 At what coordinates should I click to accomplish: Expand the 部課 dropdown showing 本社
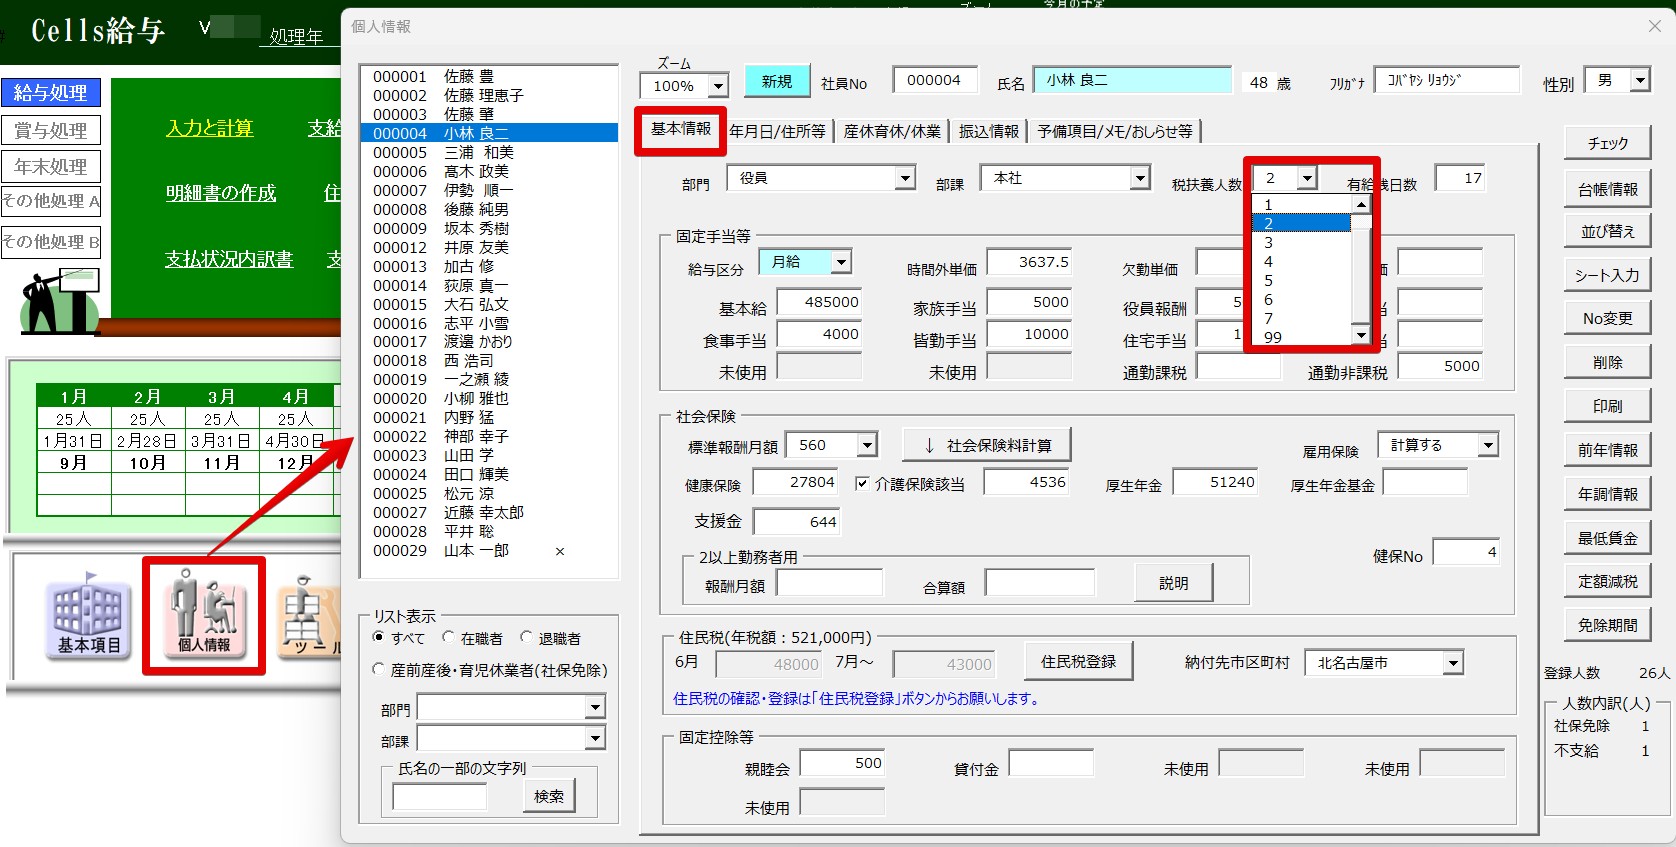[x=1140, y=178]
